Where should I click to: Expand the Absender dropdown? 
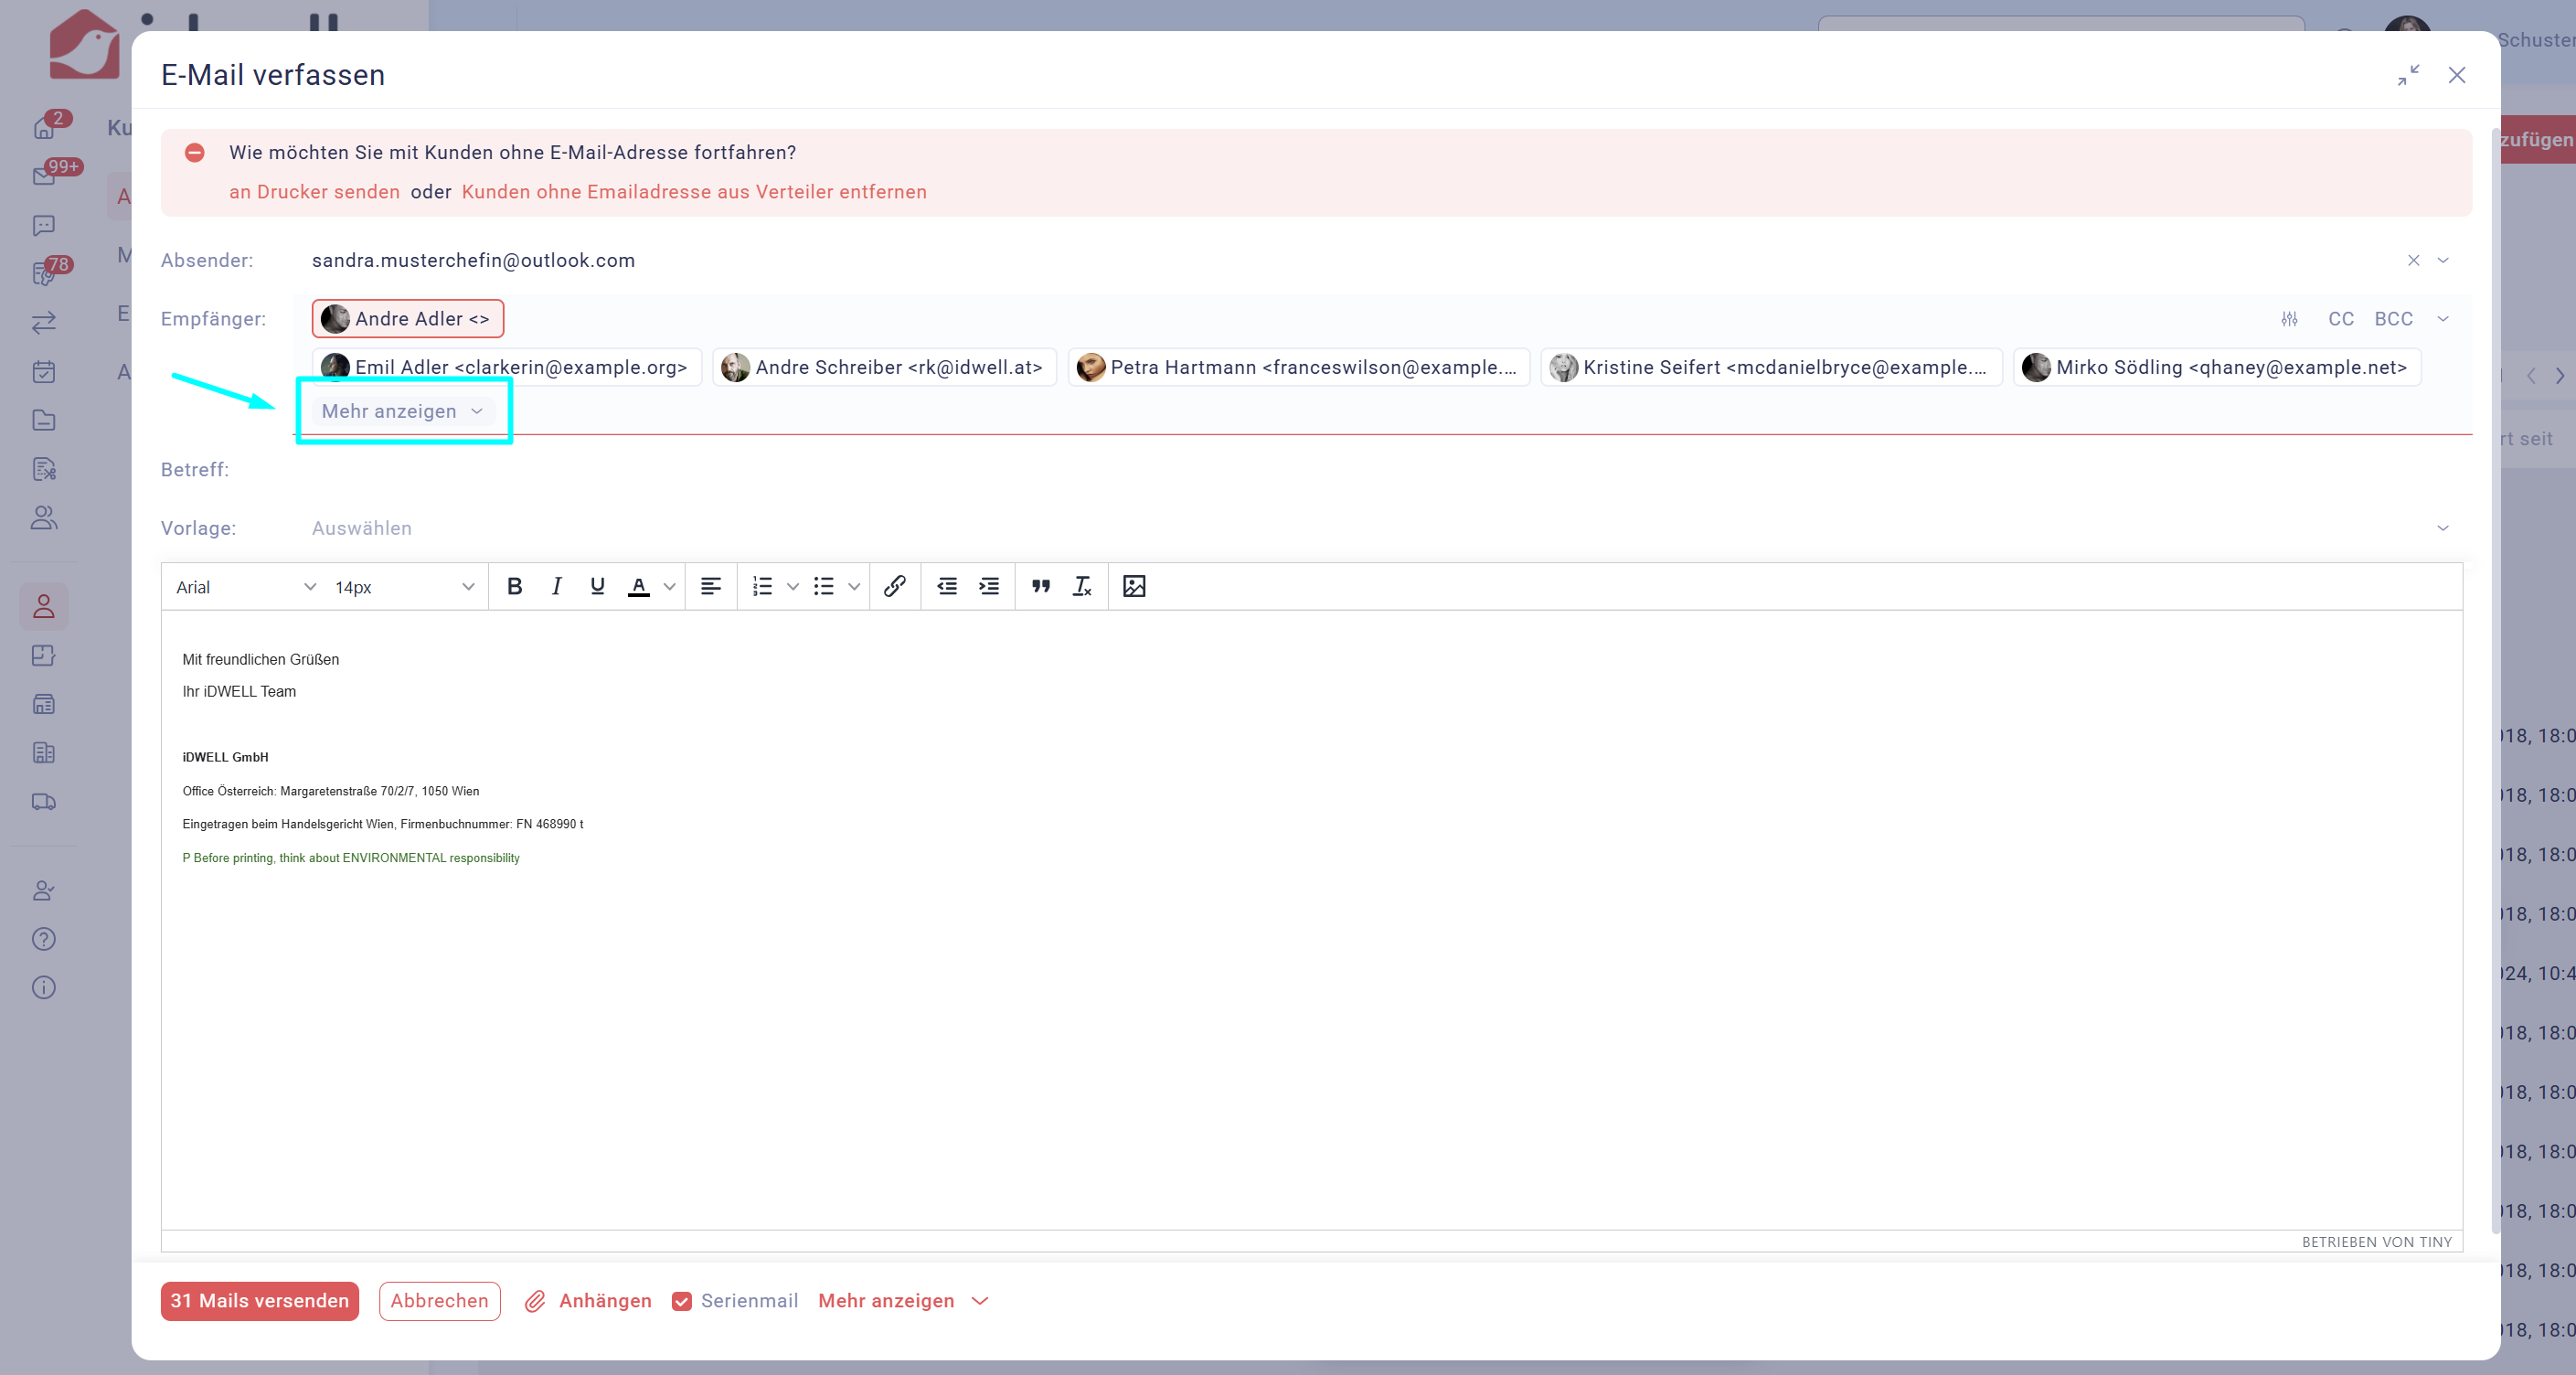[x=2442, y=260]
